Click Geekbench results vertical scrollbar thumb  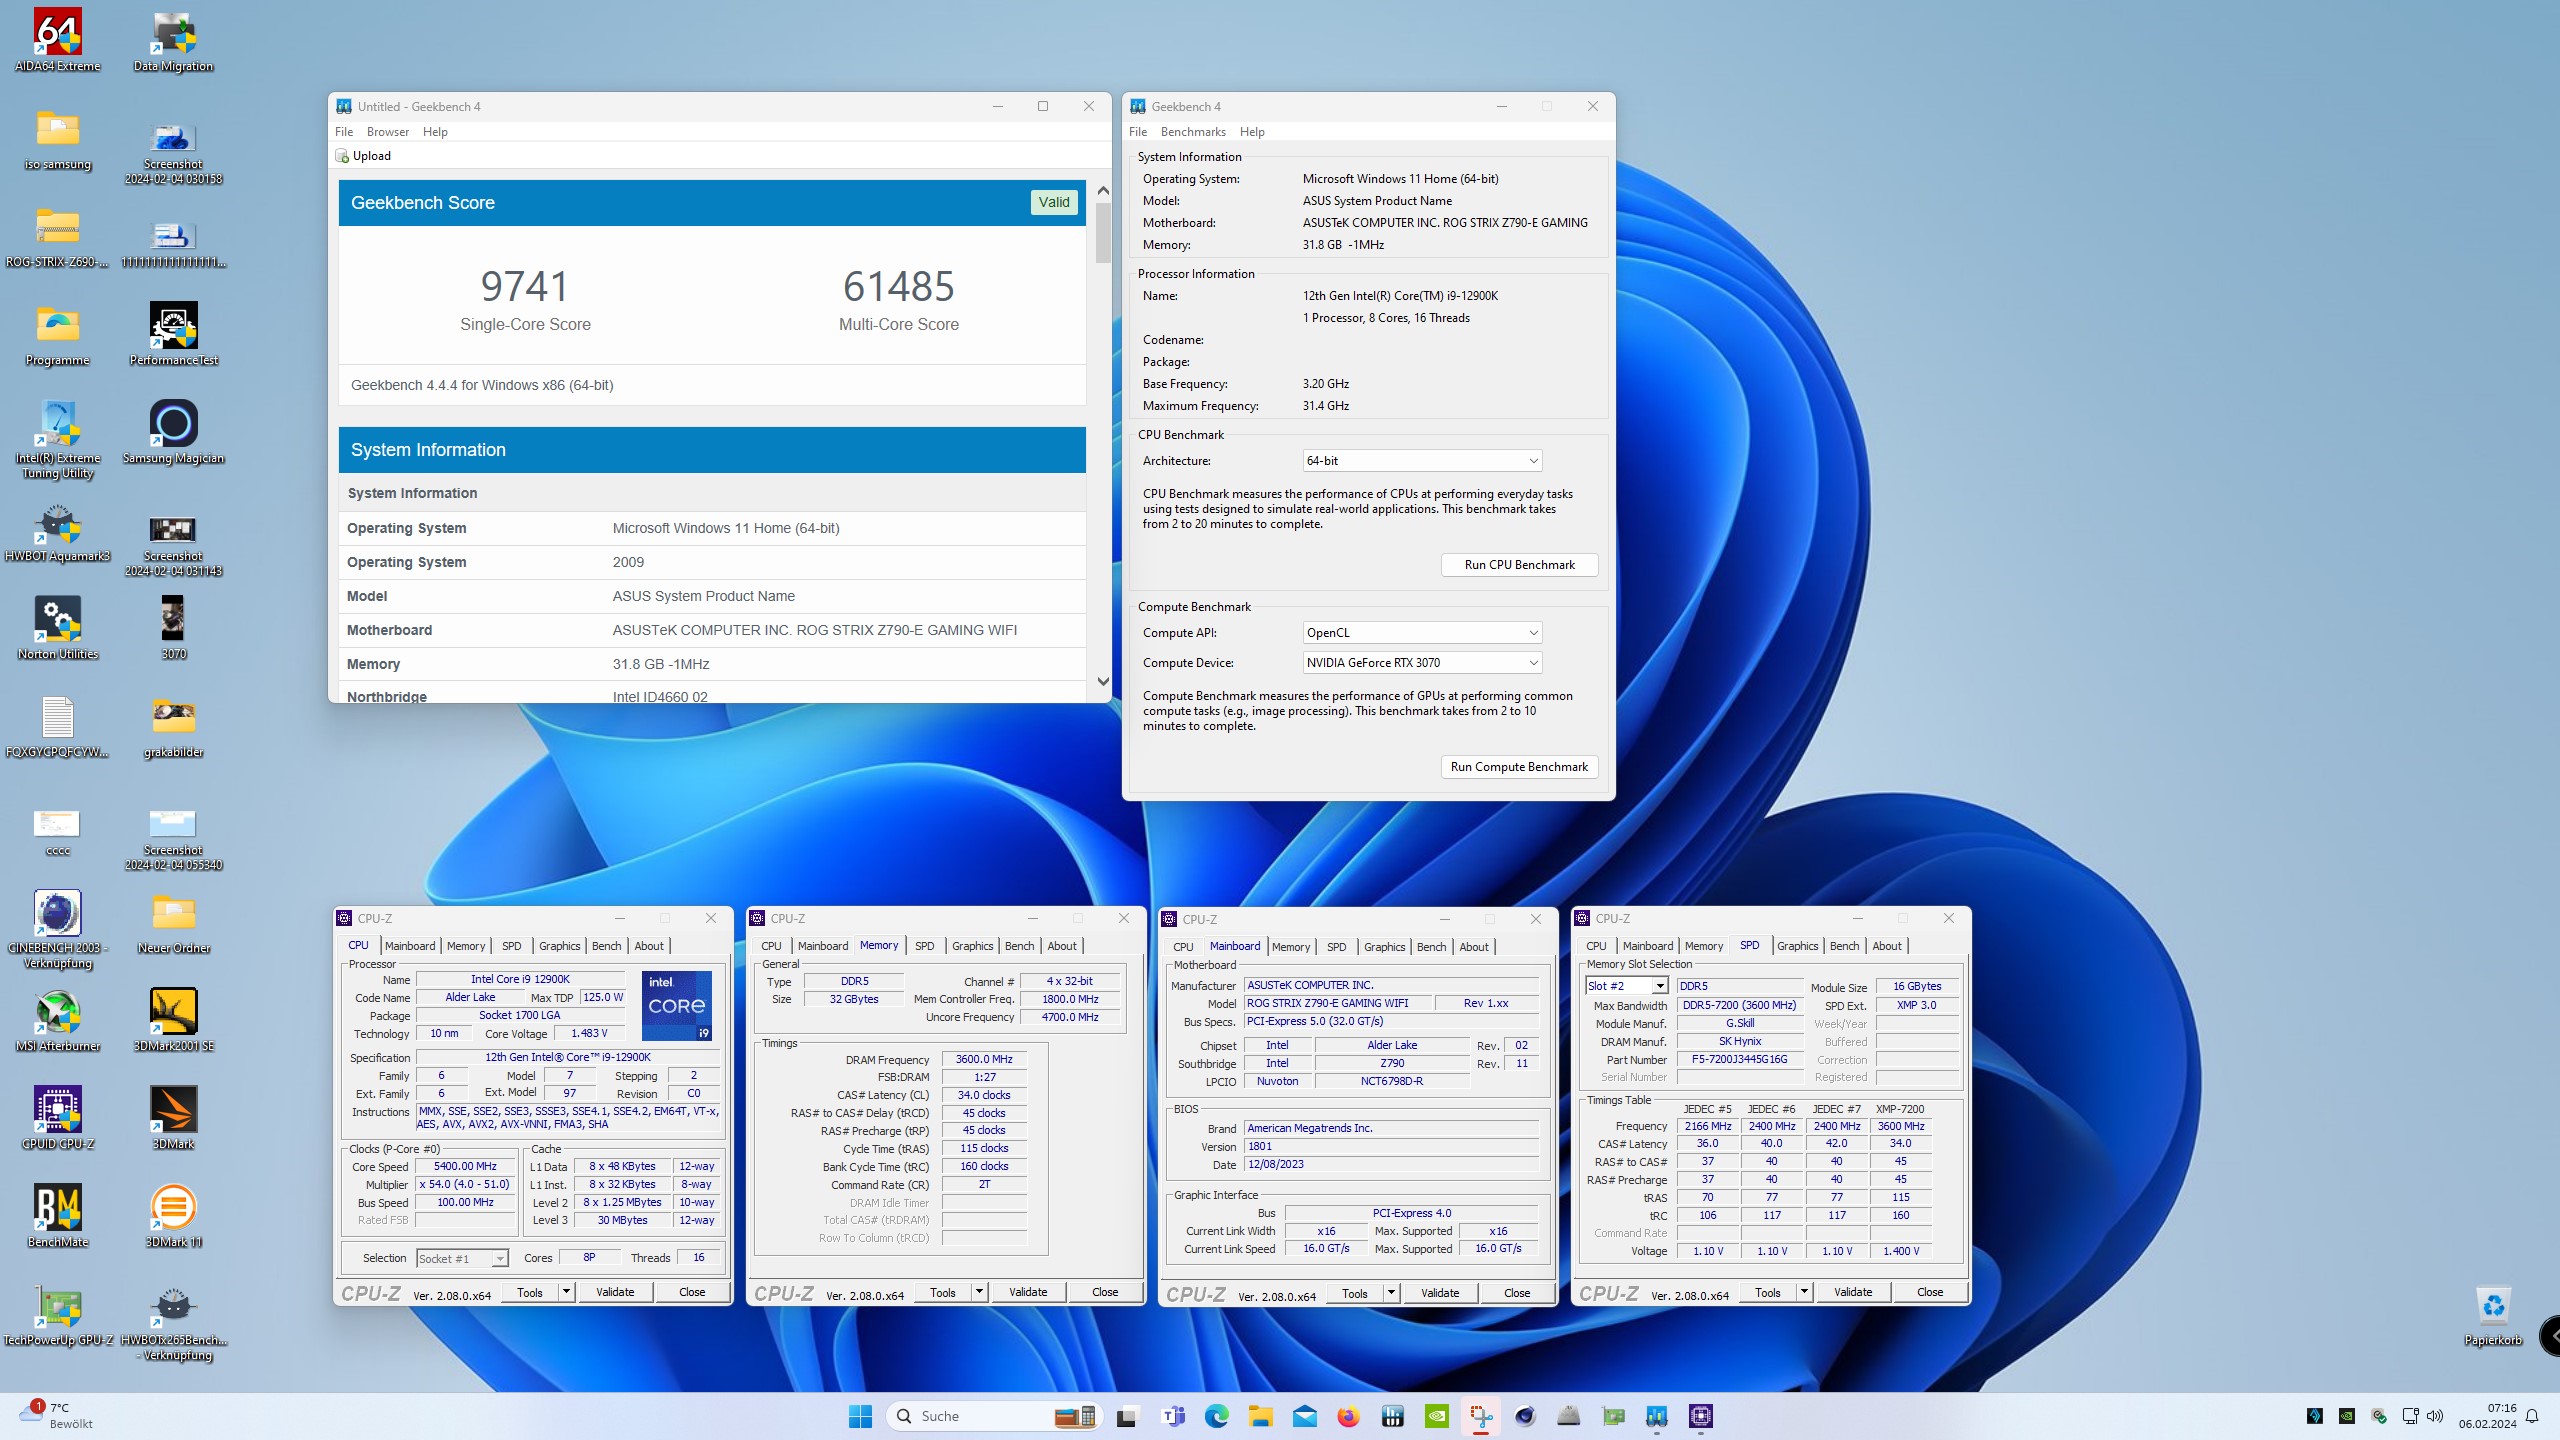click(1103, 233)
